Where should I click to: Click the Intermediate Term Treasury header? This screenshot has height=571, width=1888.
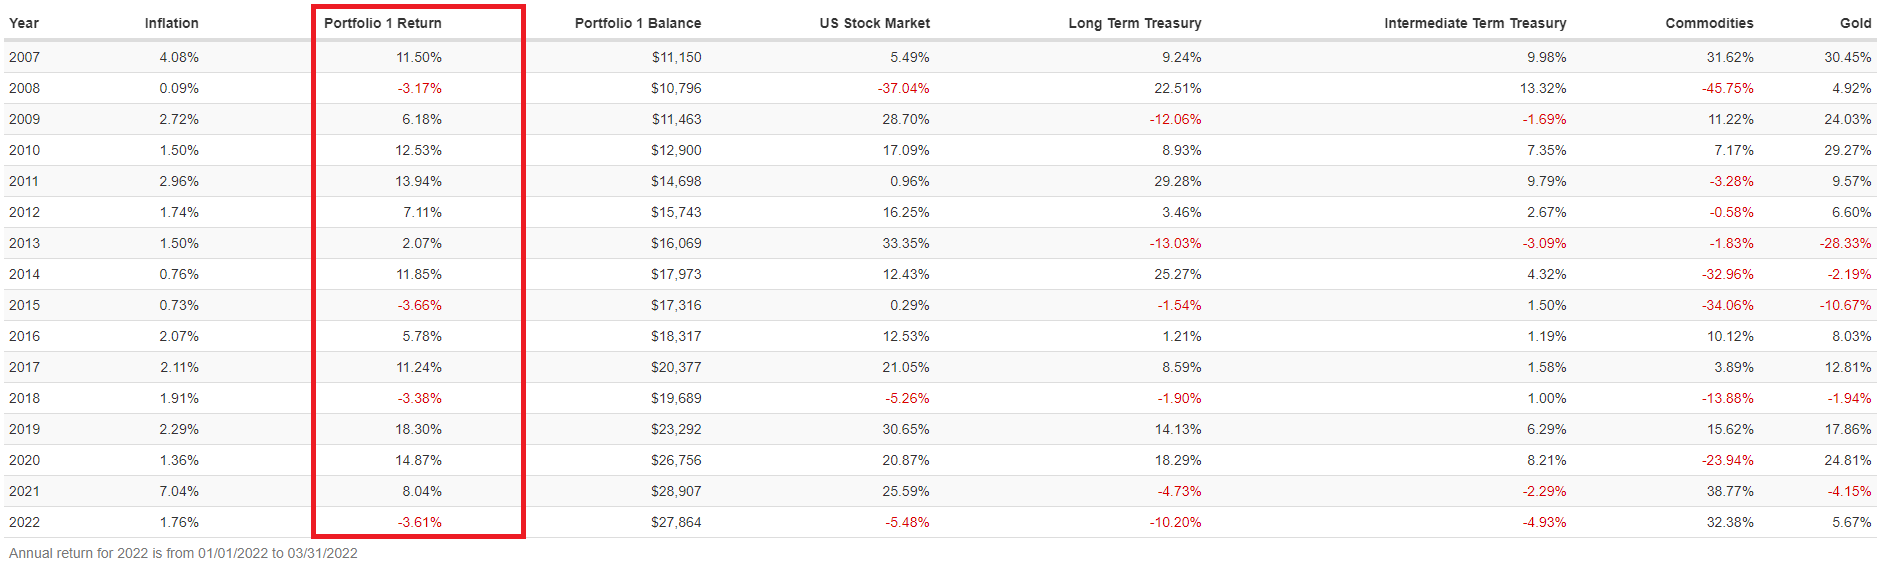(1474, 23)
